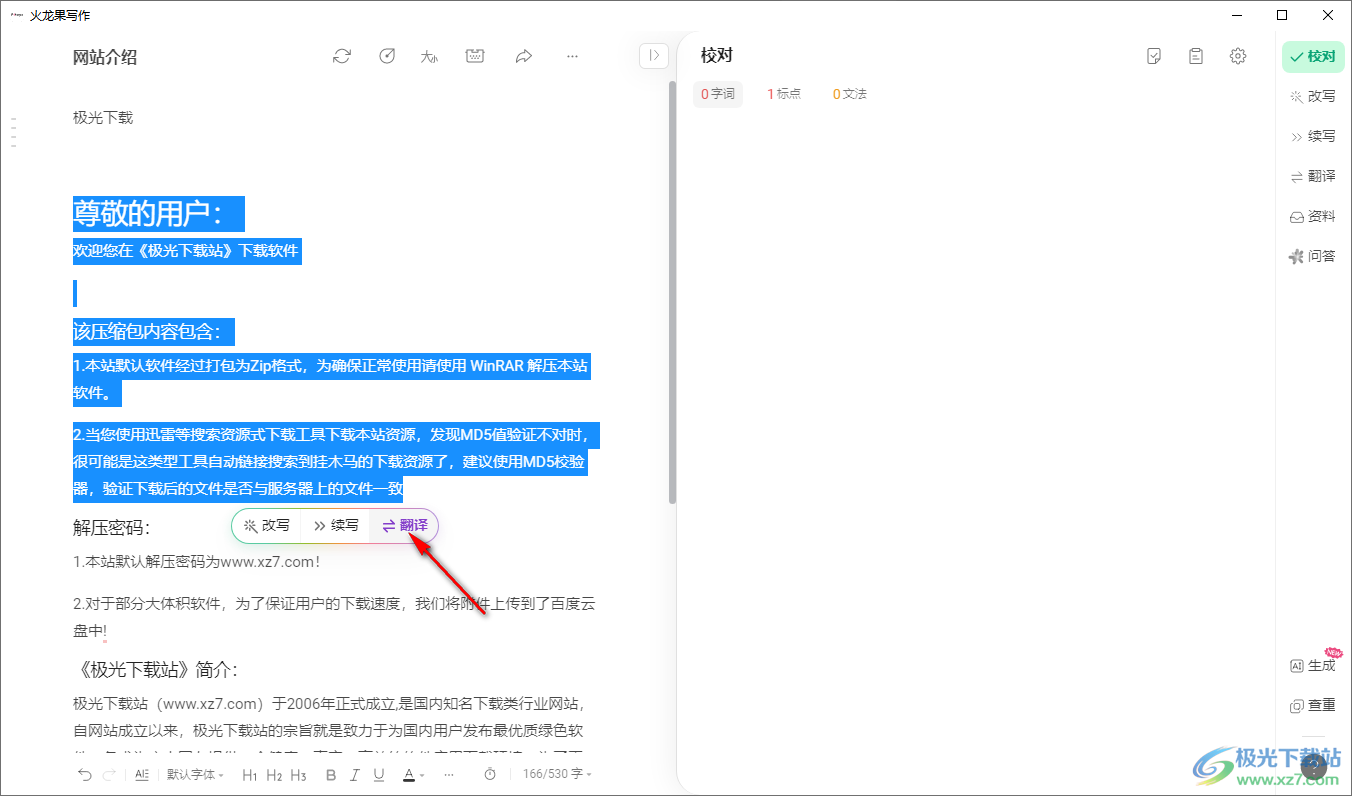Apply the font color A
The image size is (1352, 796).
pos(408,775)
